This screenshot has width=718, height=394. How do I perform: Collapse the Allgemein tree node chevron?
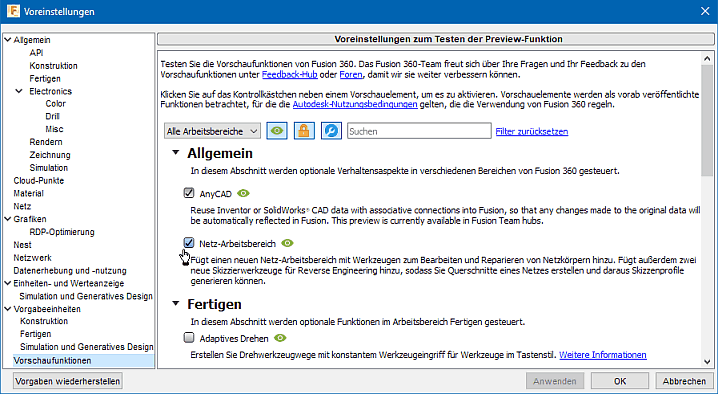8,40
